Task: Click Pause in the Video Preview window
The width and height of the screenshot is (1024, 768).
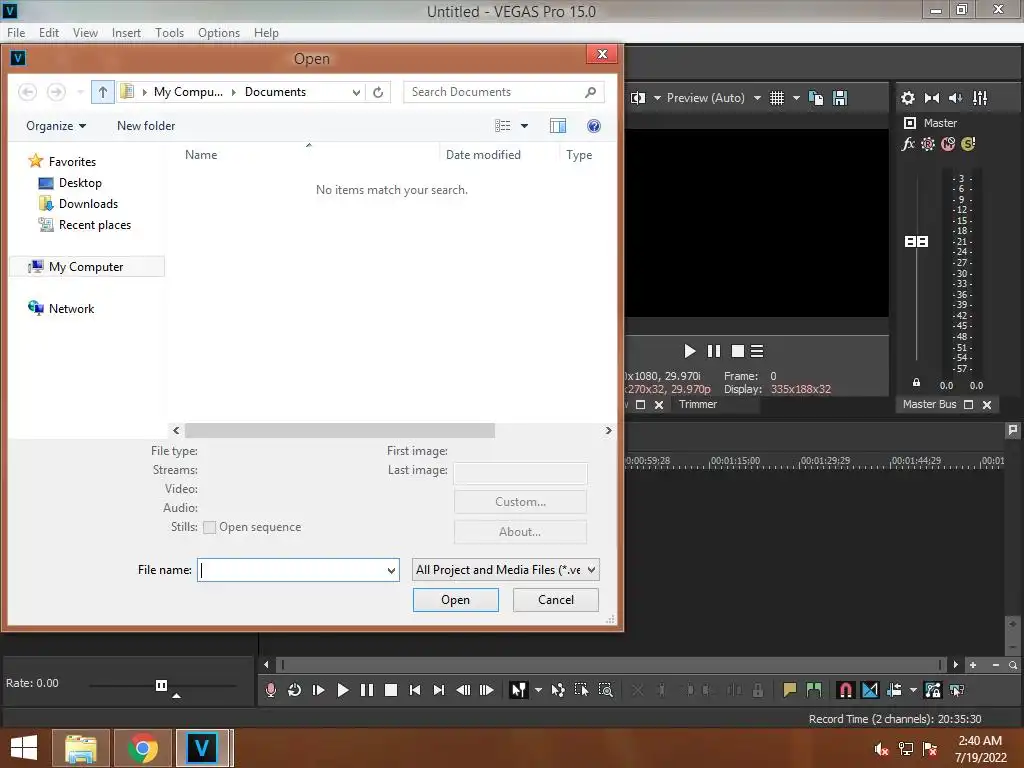Action: point(714,351)
